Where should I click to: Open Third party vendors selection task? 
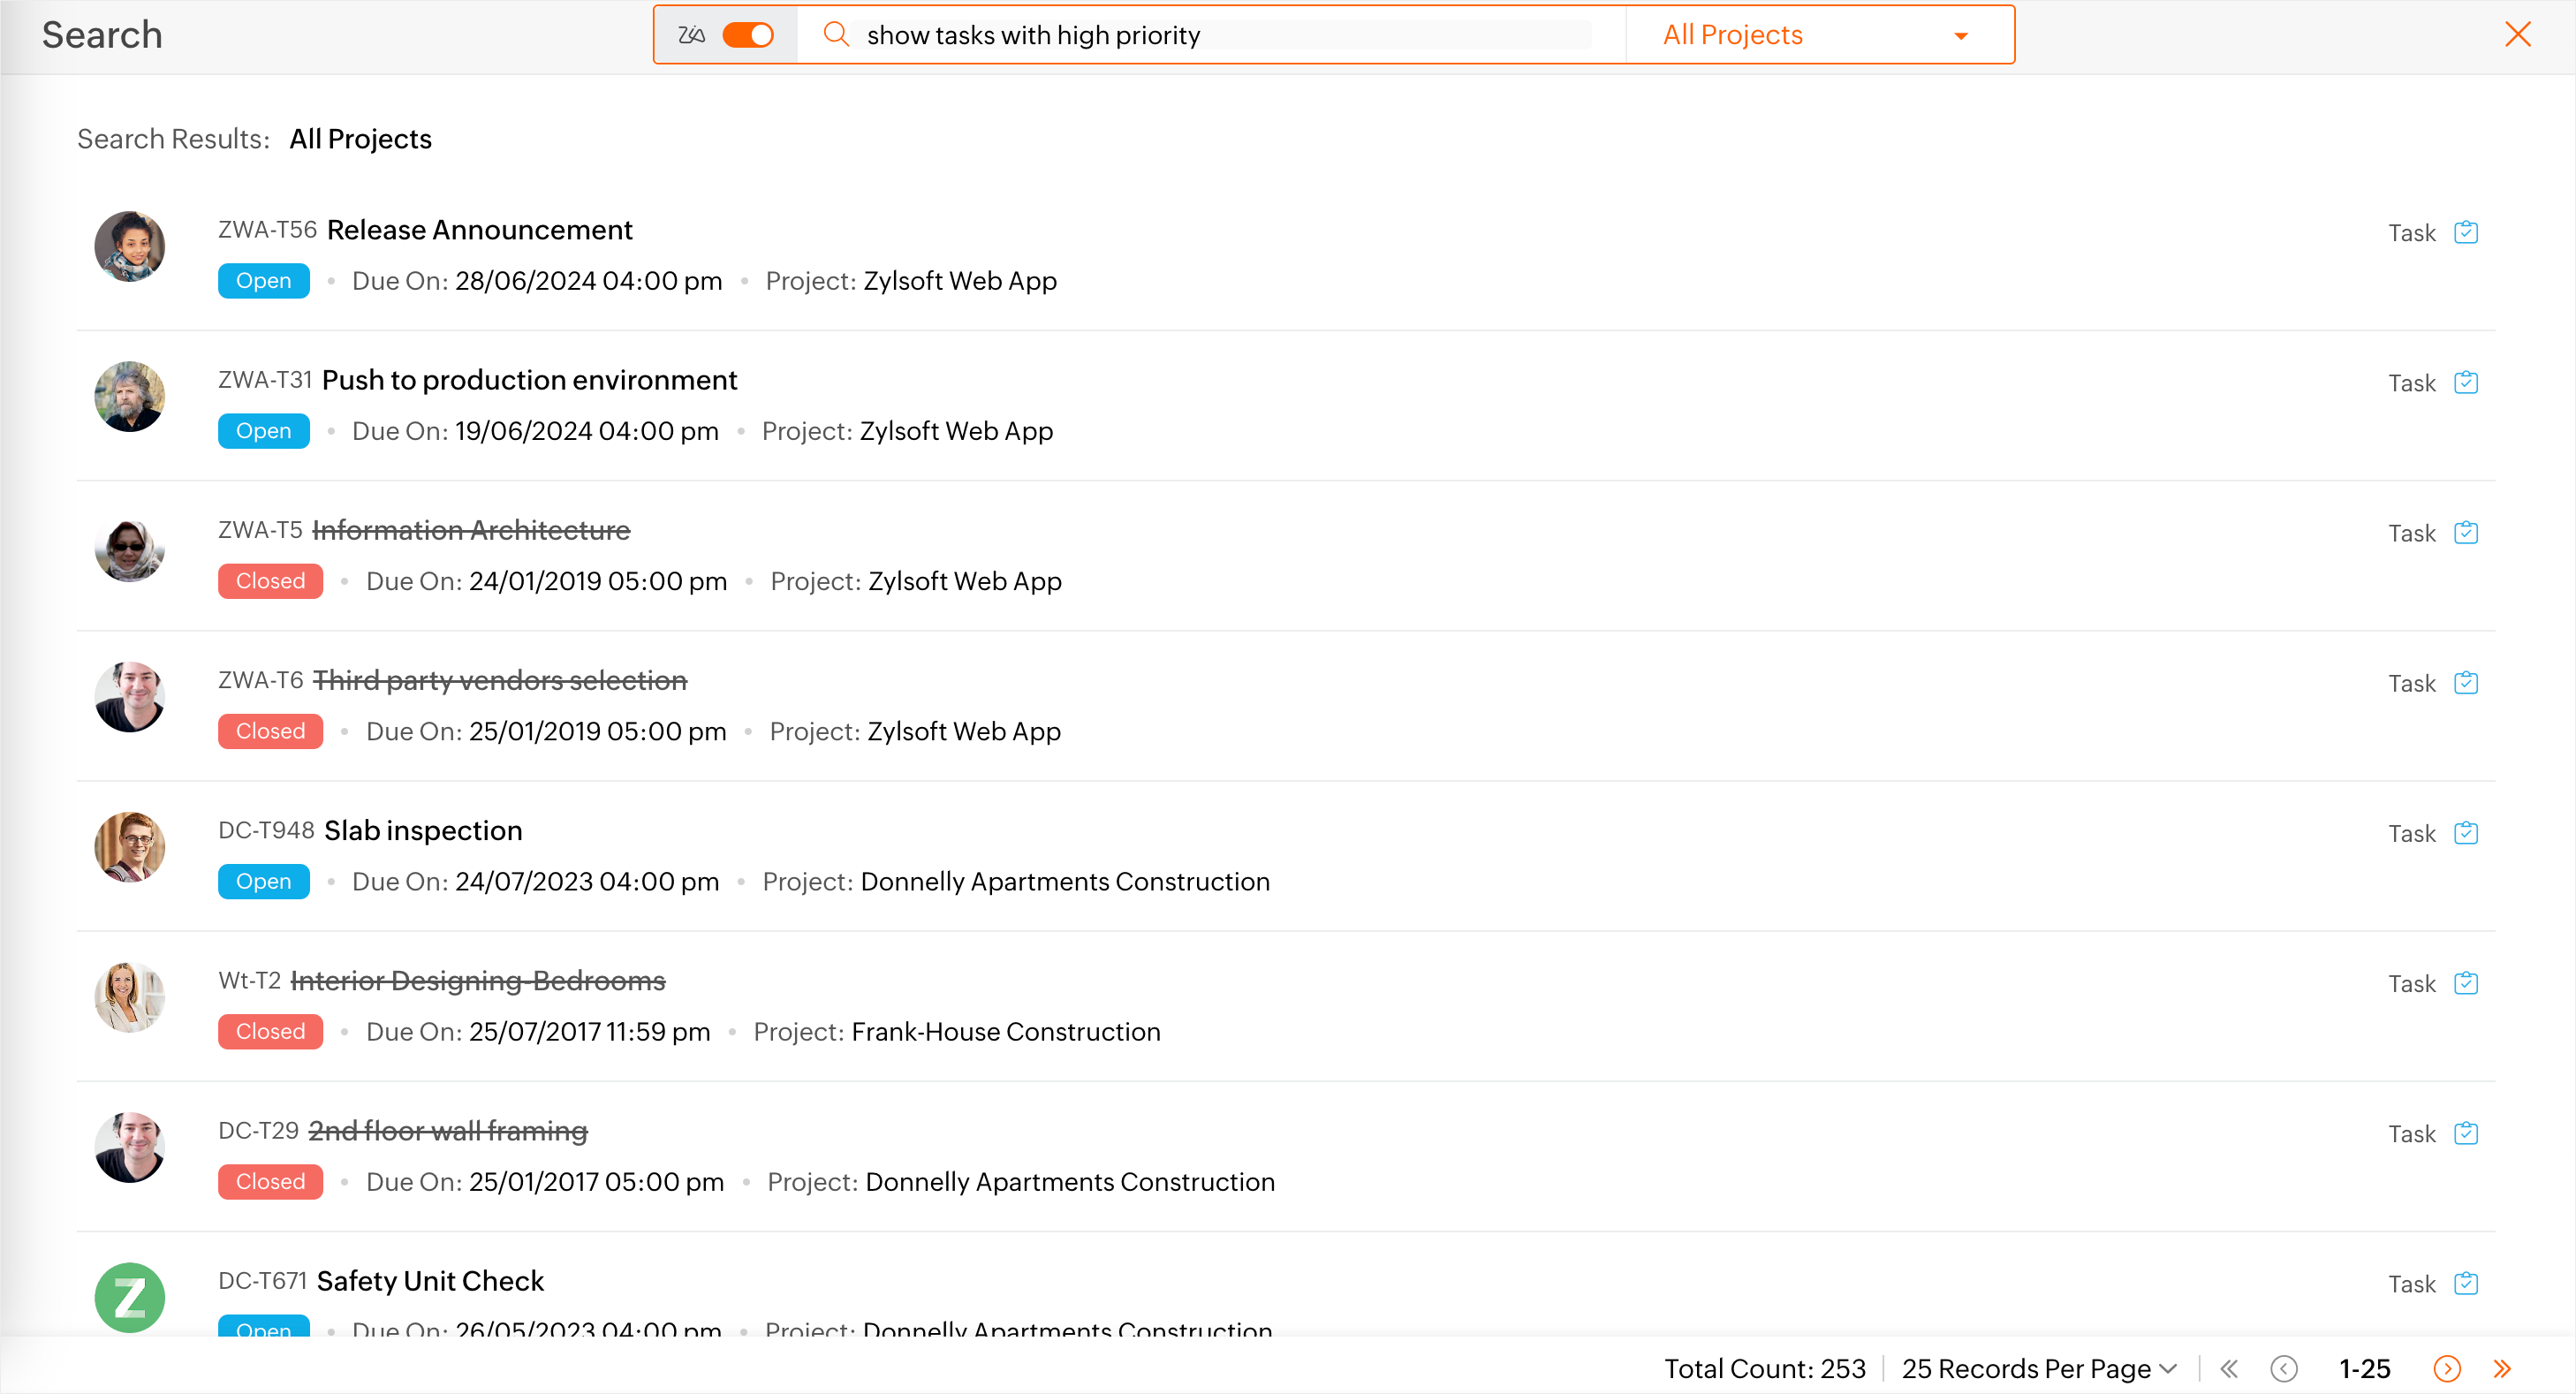500,681
